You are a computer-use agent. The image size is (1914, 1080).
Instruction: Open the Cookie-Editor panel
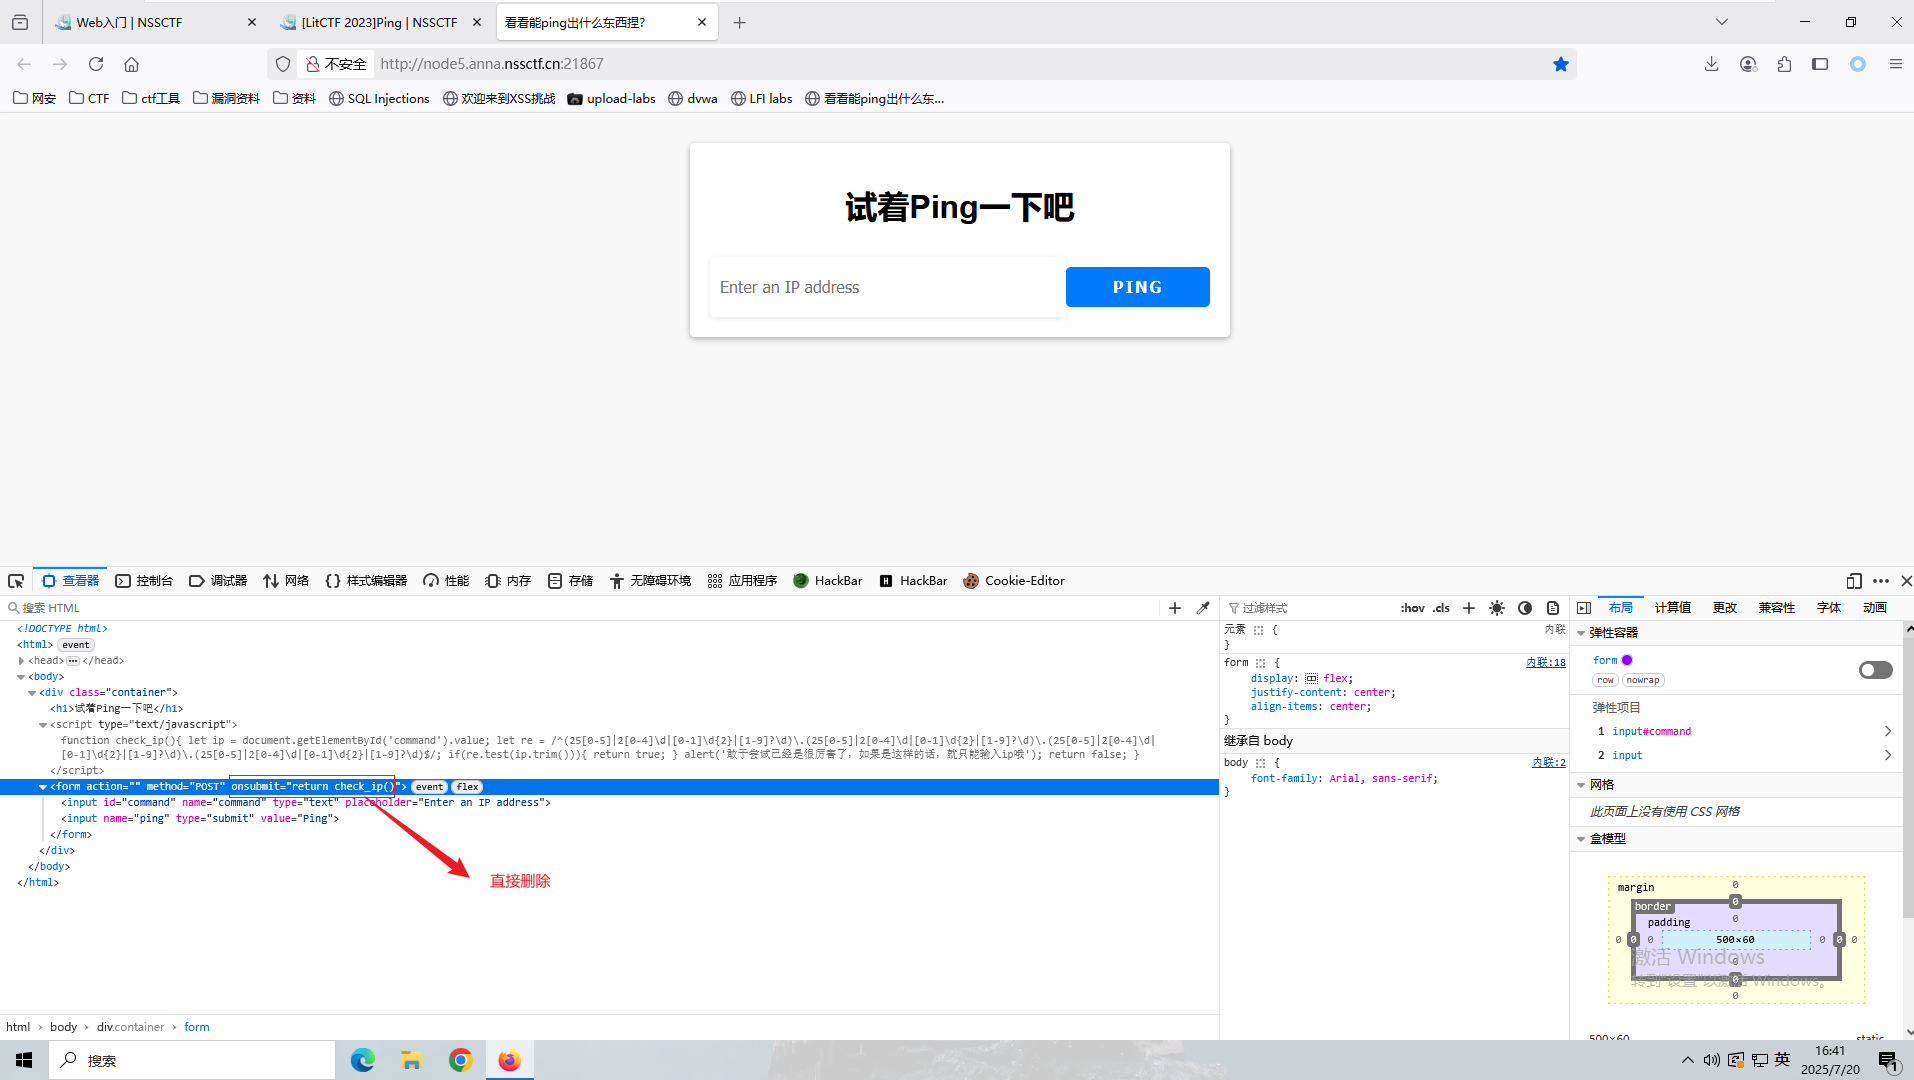coord(1014,580)
